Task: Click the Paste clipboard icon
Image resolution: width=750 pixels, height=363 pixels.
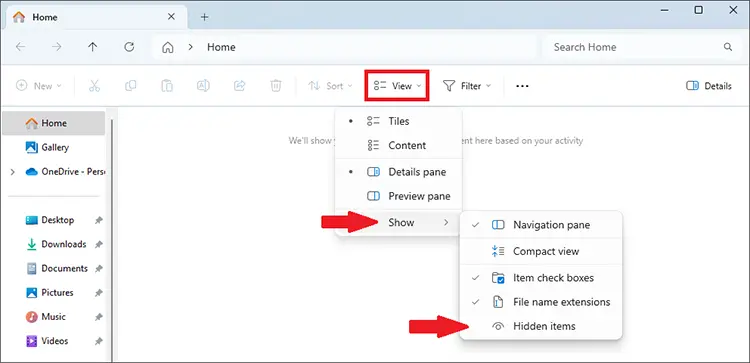Action: (x=167, y=86)
